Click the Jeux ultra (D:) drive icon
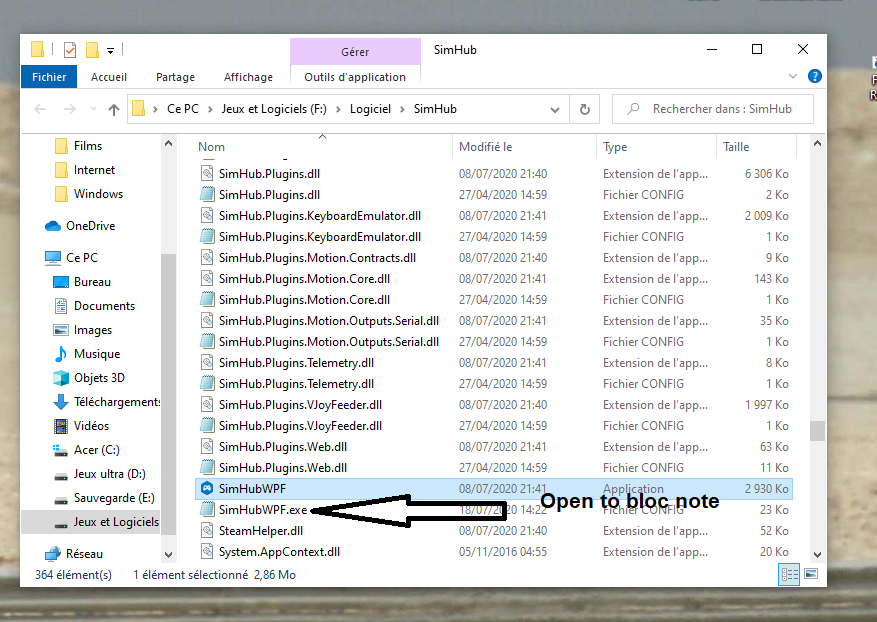877x622 pixels. click(60, 476)
